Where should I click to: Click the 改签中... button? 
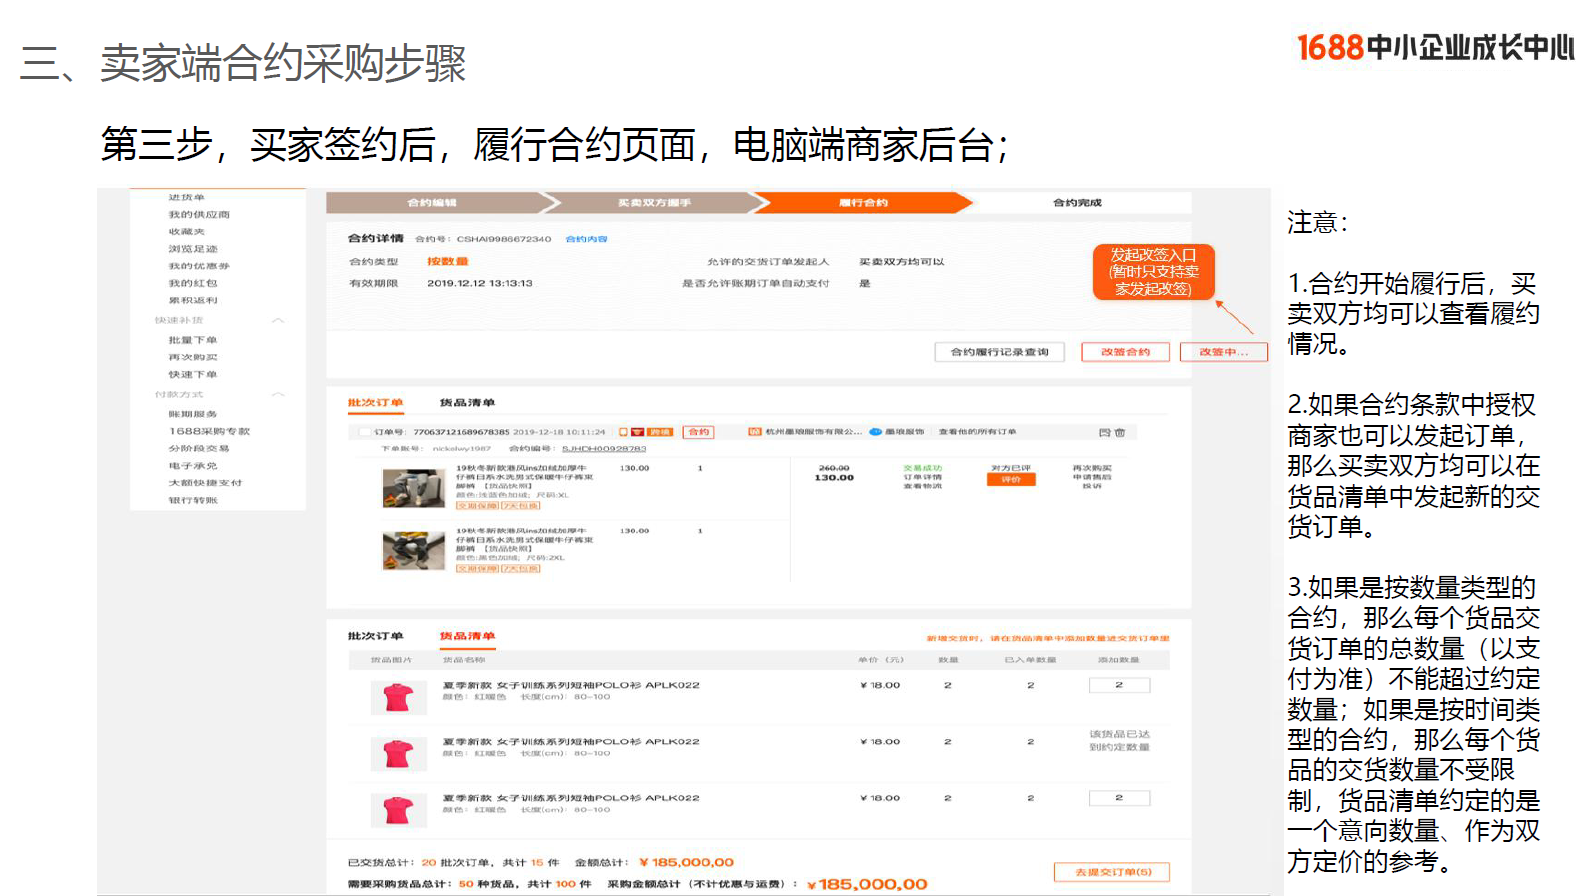[x=1224, y=352]
